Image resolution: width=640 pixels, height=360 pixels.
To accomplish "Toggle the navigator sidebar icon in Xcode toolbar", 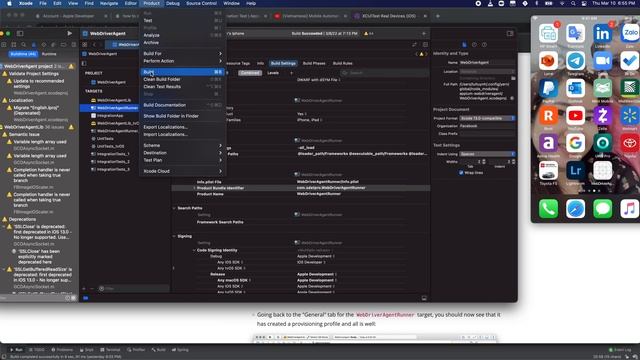I will tap(20, 33).
